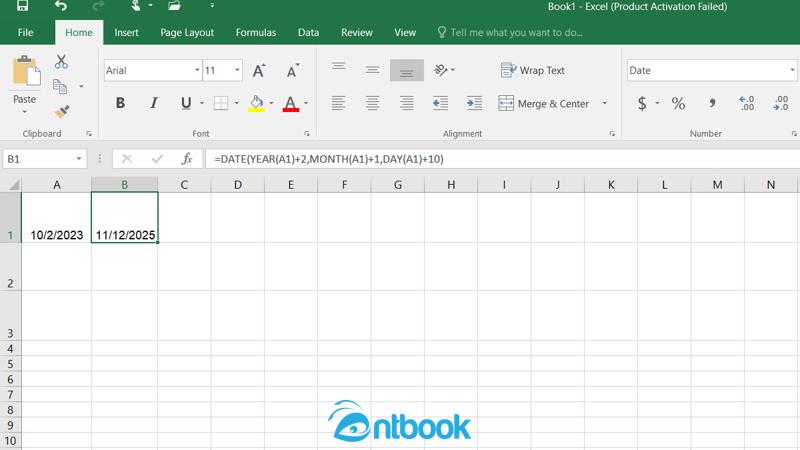The image size is (800, 450).
Task: Open the Date number format dropdown
Action: click(792, 70)
